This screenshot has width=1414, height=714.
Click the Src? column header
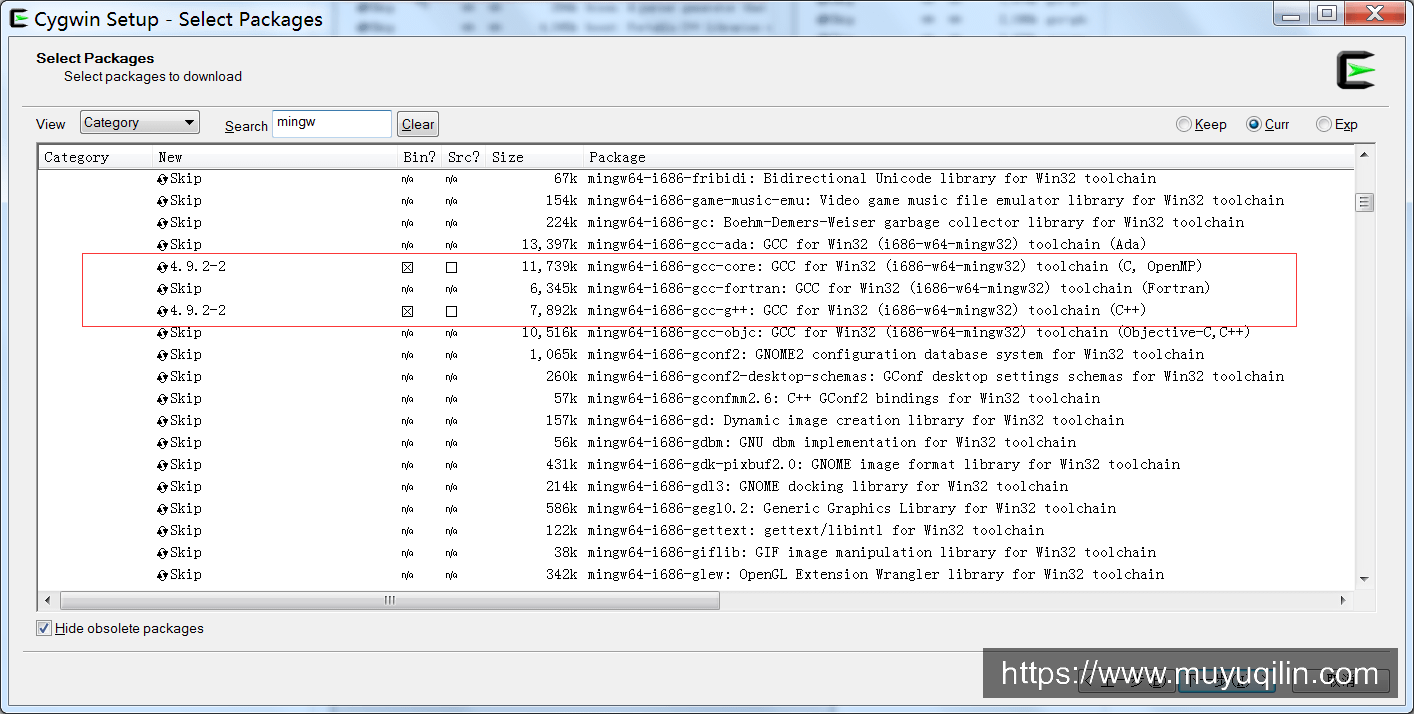pyautogui.click(x=464, y=157)
